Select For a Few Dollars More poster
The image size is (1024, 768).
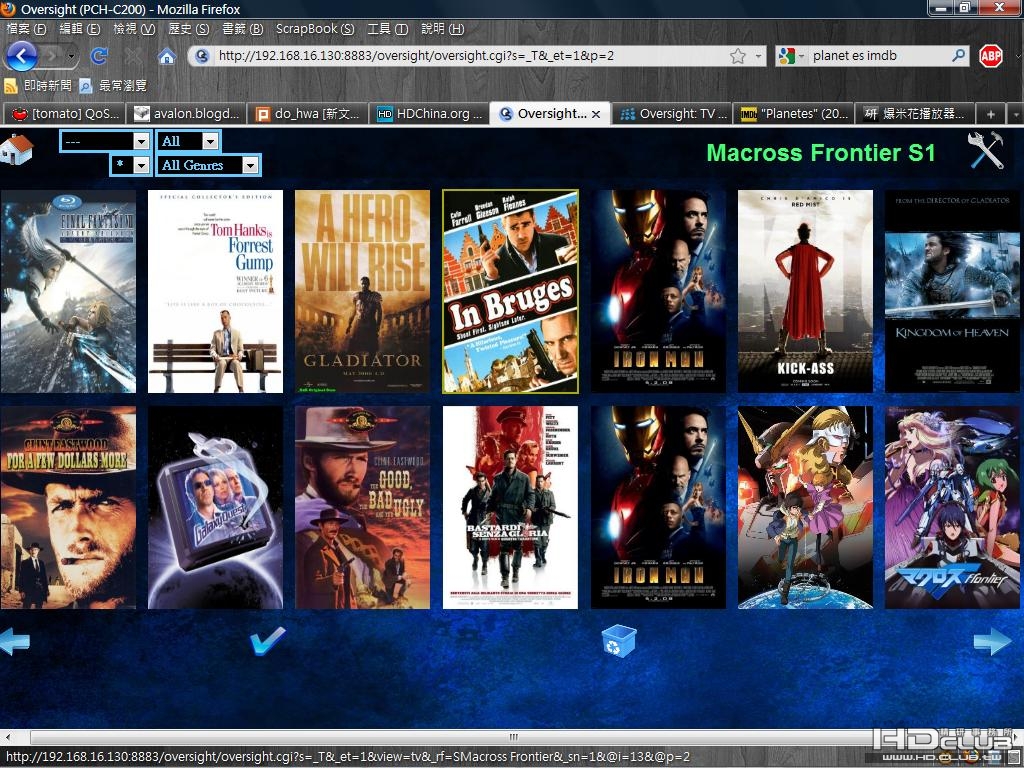pos(68,507)
